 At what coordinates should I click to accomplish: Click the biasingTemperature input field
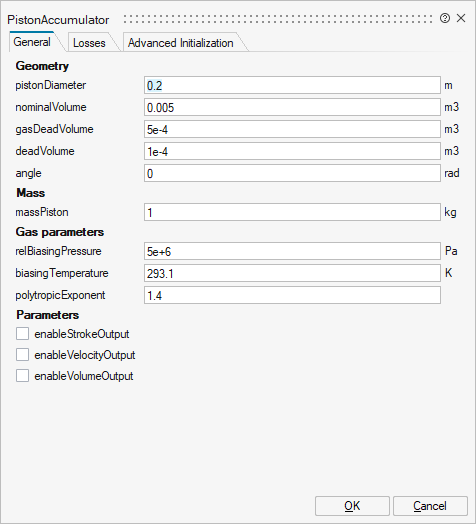pos(292,273)
